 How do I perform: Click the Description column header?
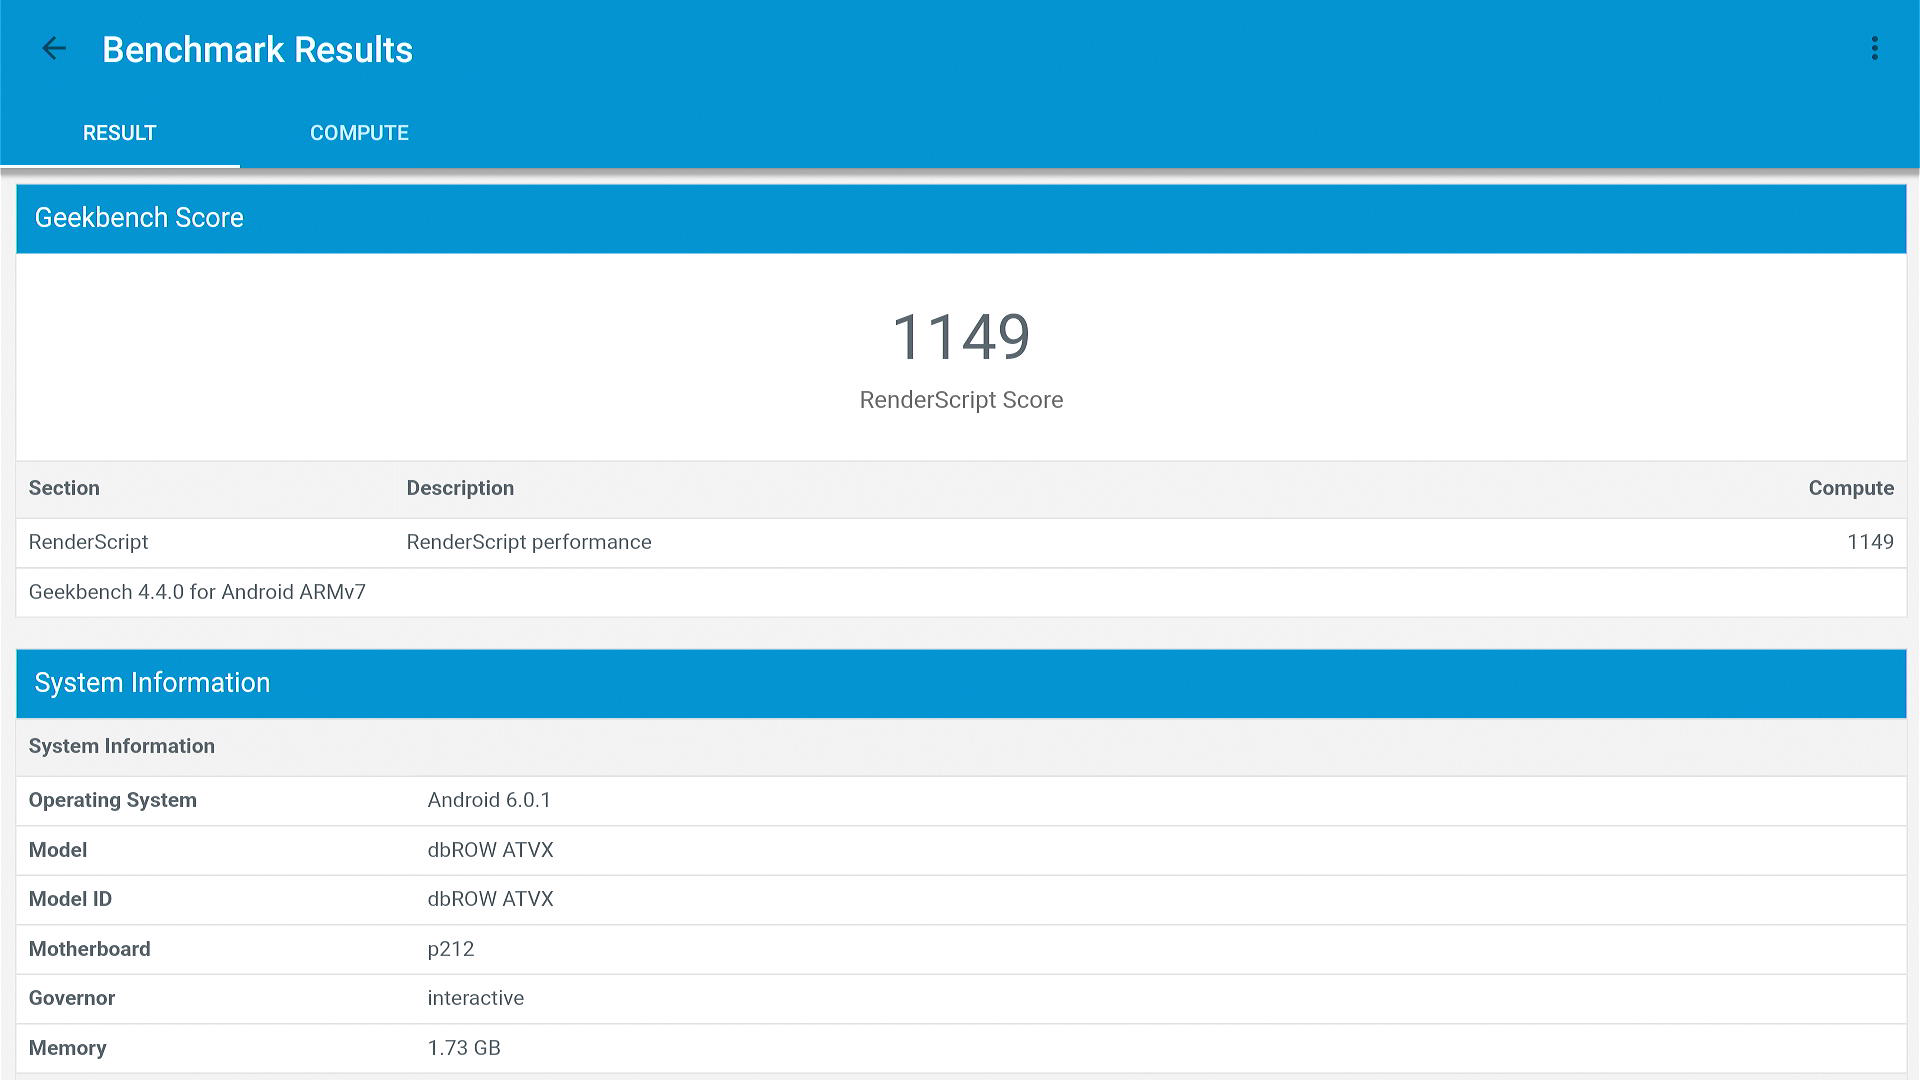click(460, 488)
